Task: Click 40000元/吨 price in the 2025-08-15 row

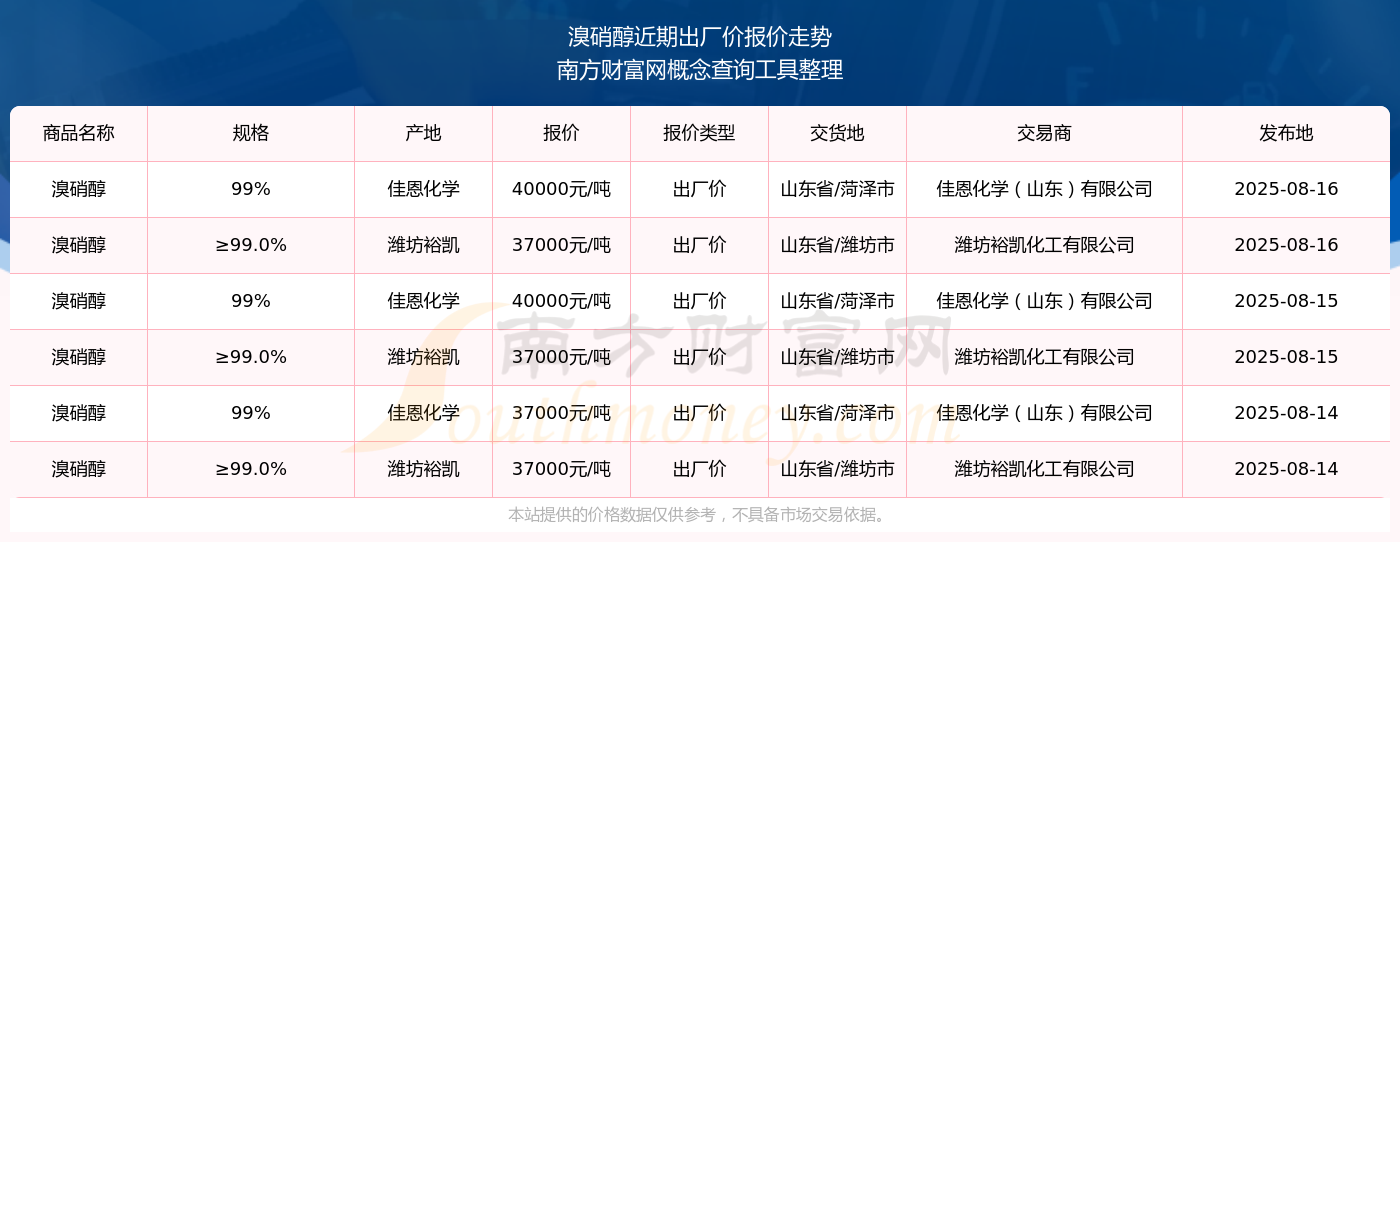Action: tap(562, 302)
